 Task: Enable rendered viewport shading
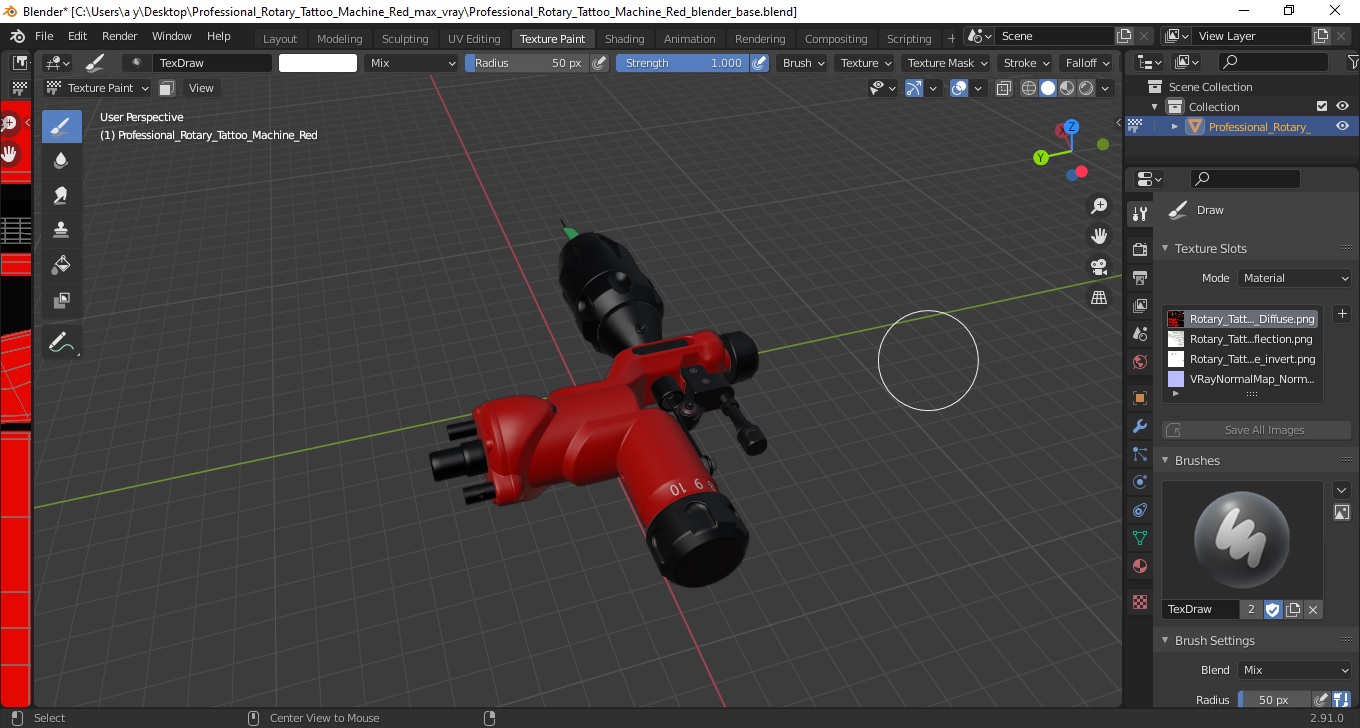(1086, 88)
